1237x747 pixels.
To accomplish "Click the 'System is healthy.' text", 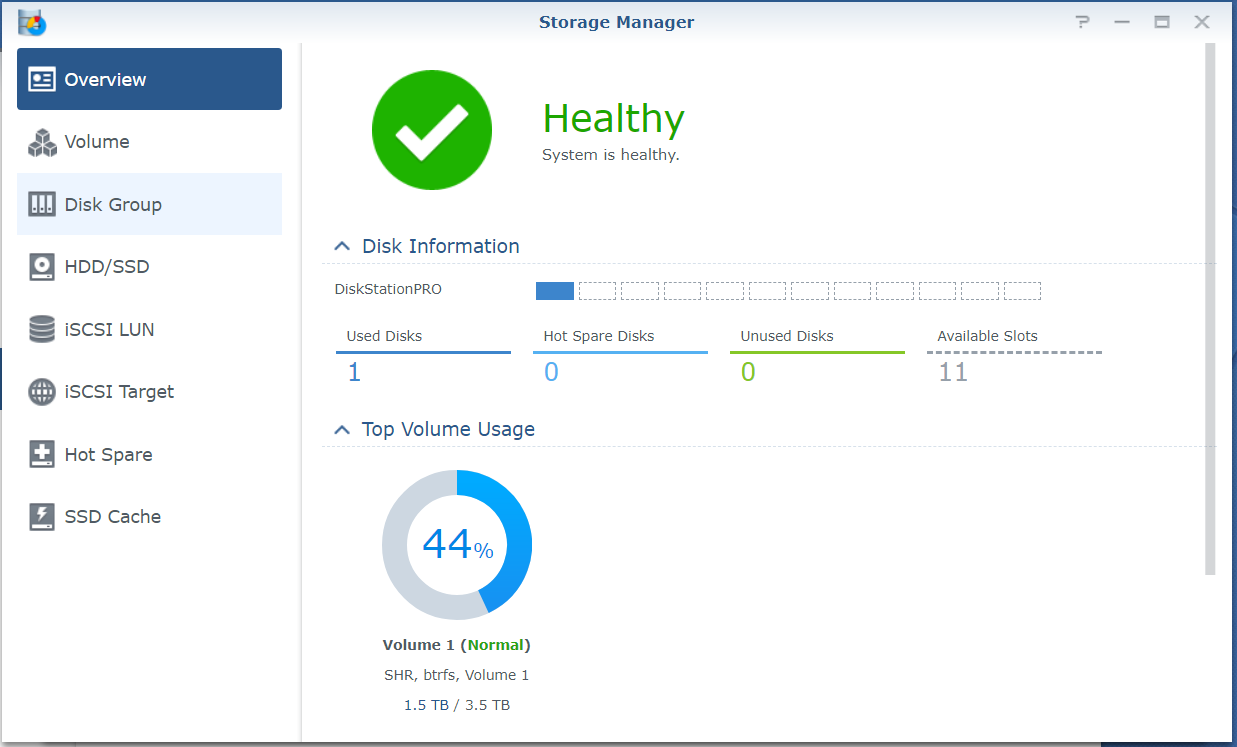I will click(x=611, y=155).
